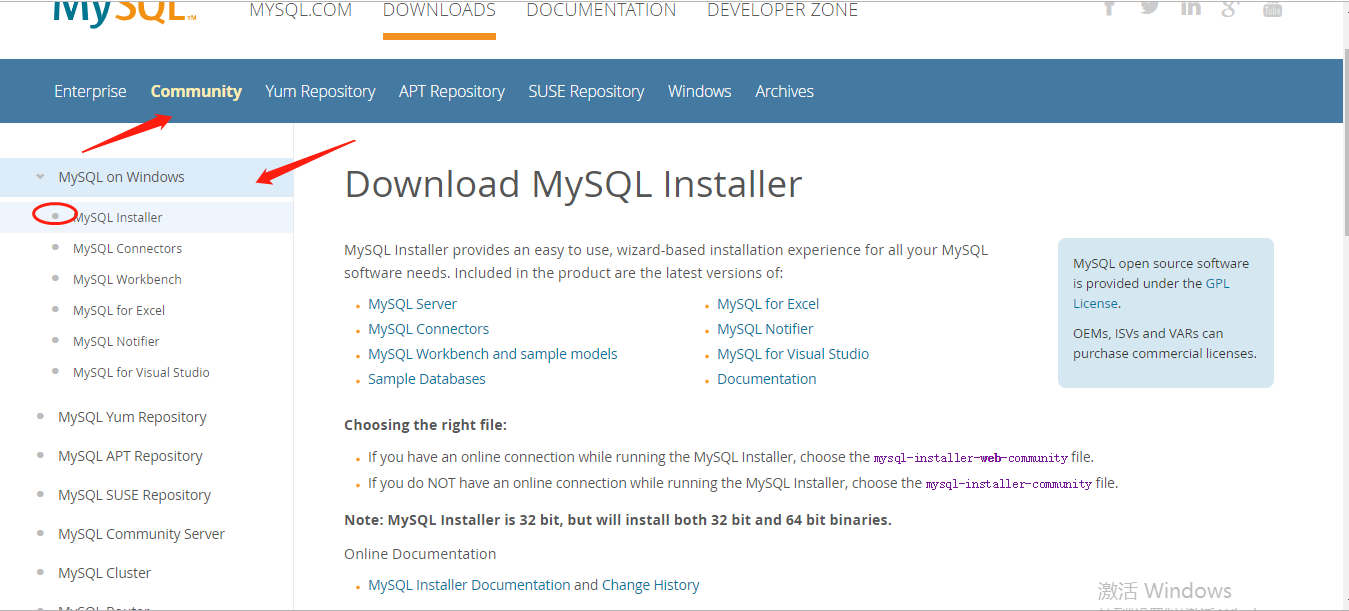Screen dimensions: 1349x611
Task: Click the Twitter bird icon
Action: (1150, 8)
